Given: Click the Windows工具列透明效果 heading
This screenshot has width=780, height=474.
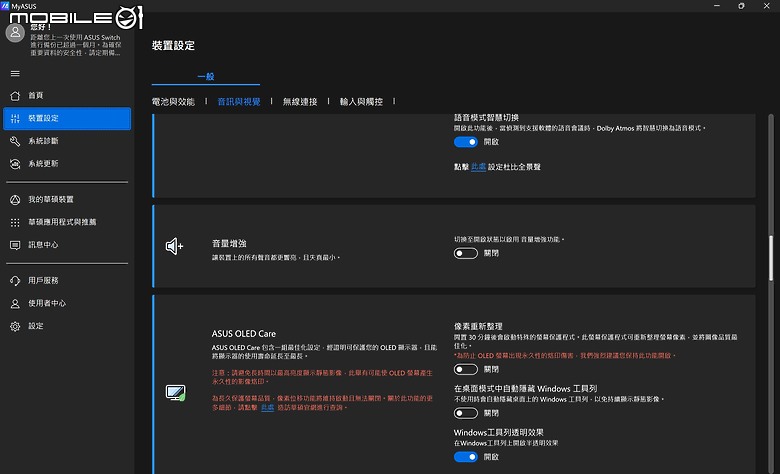Looking at the screenshot, I should (x=498, y=433).
